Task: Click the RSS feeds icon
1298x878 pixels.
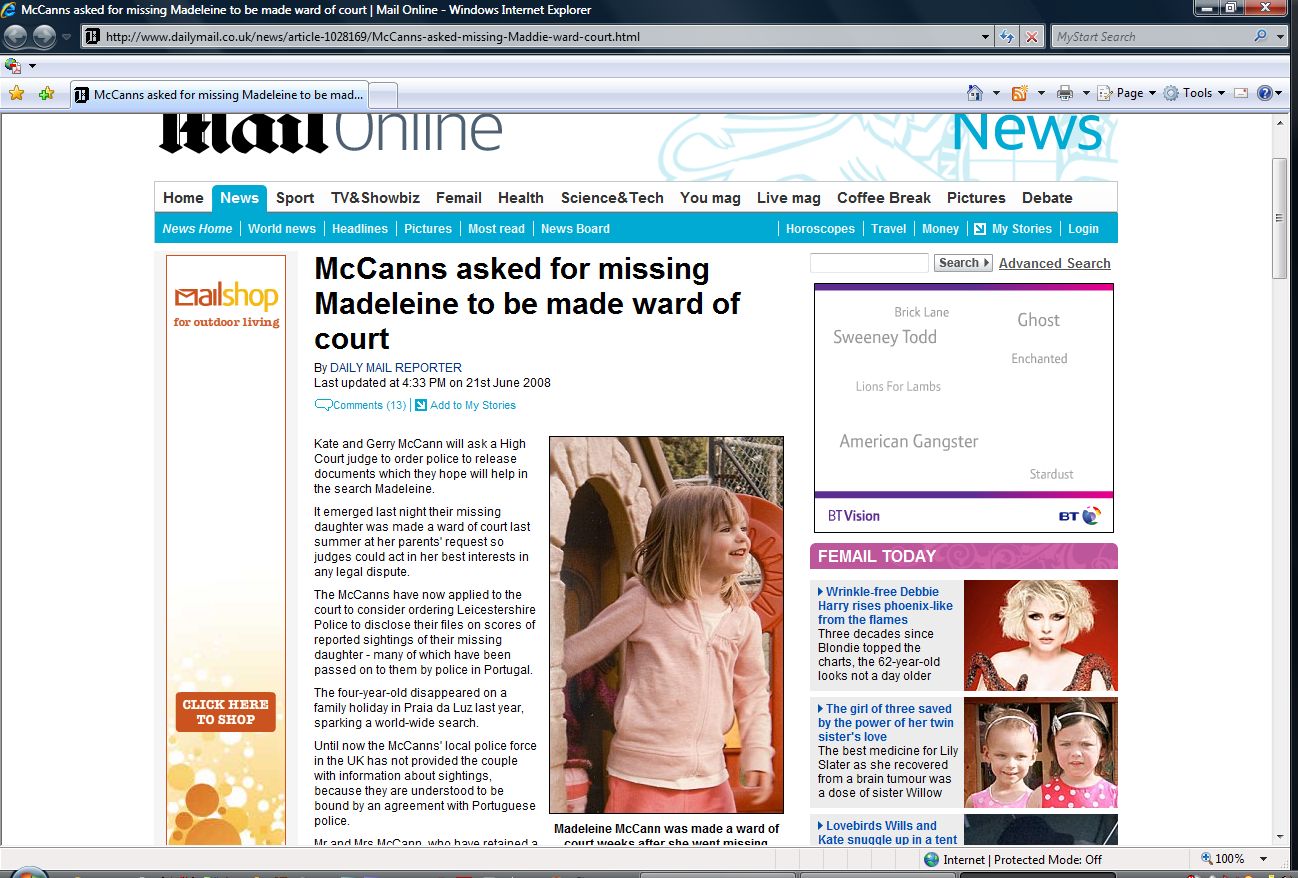Action: pyautogui.click(x=1020, y=93)
